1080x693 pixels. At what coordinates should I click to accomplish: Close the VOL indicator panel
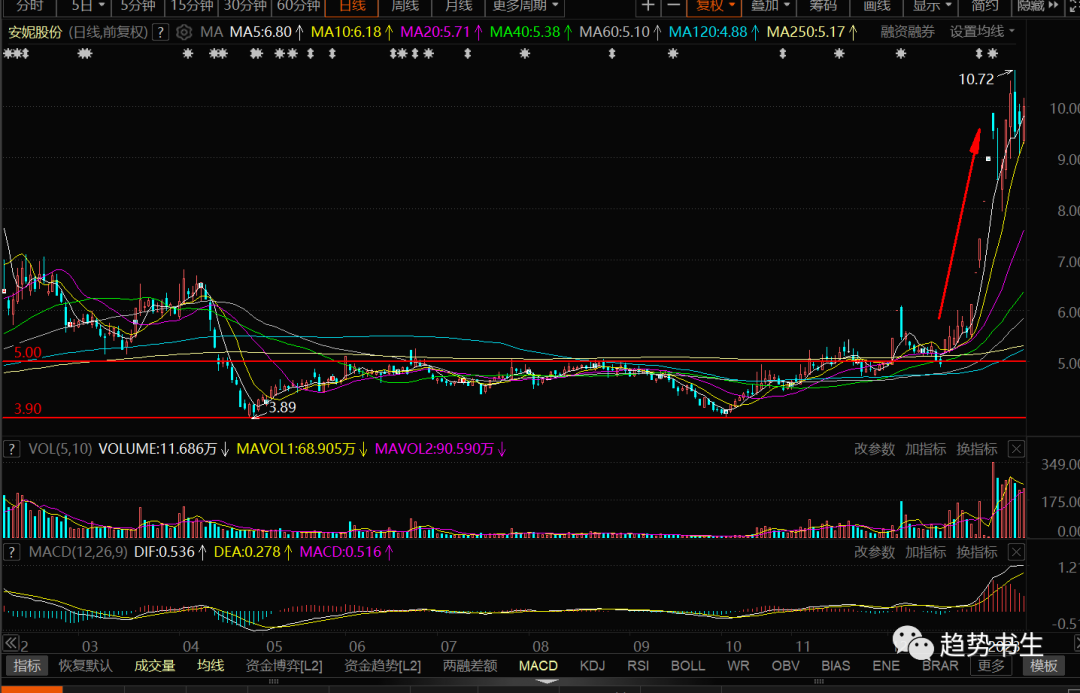[1016, 449]
